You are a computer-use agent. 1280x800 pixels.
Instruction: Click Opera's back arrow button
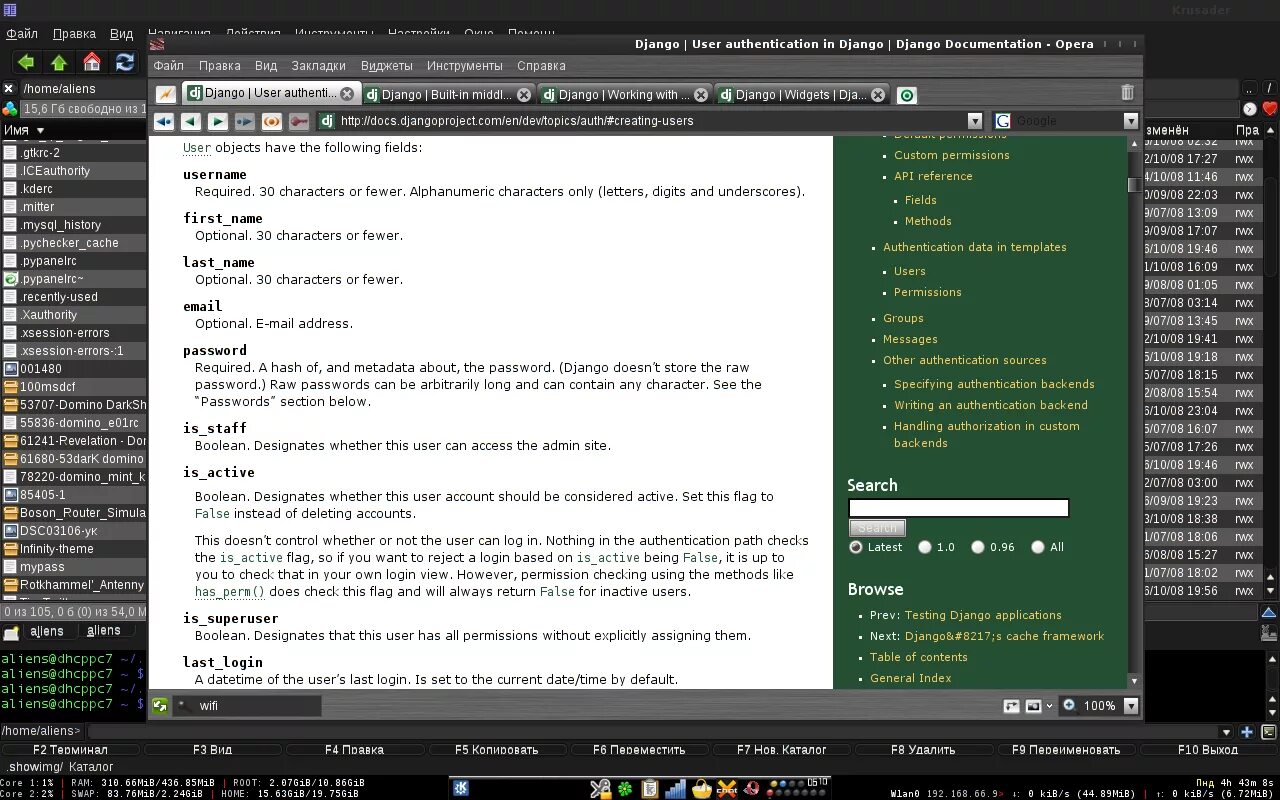click(190, 121)
